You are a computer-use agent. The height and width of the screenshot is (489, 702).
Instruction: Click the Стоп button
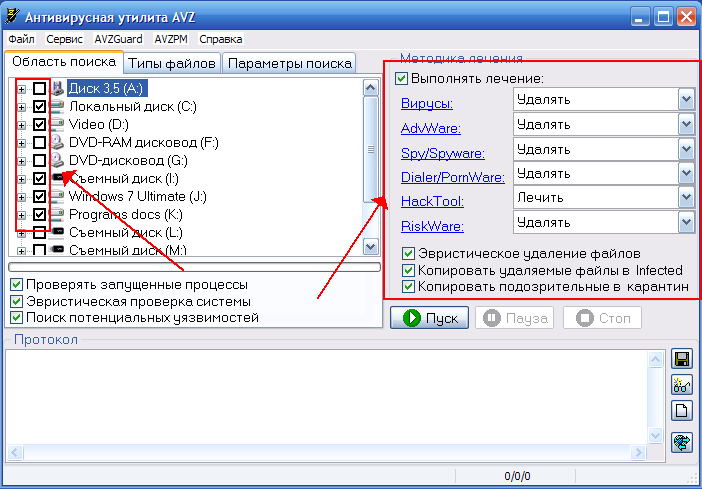point(602,318)
